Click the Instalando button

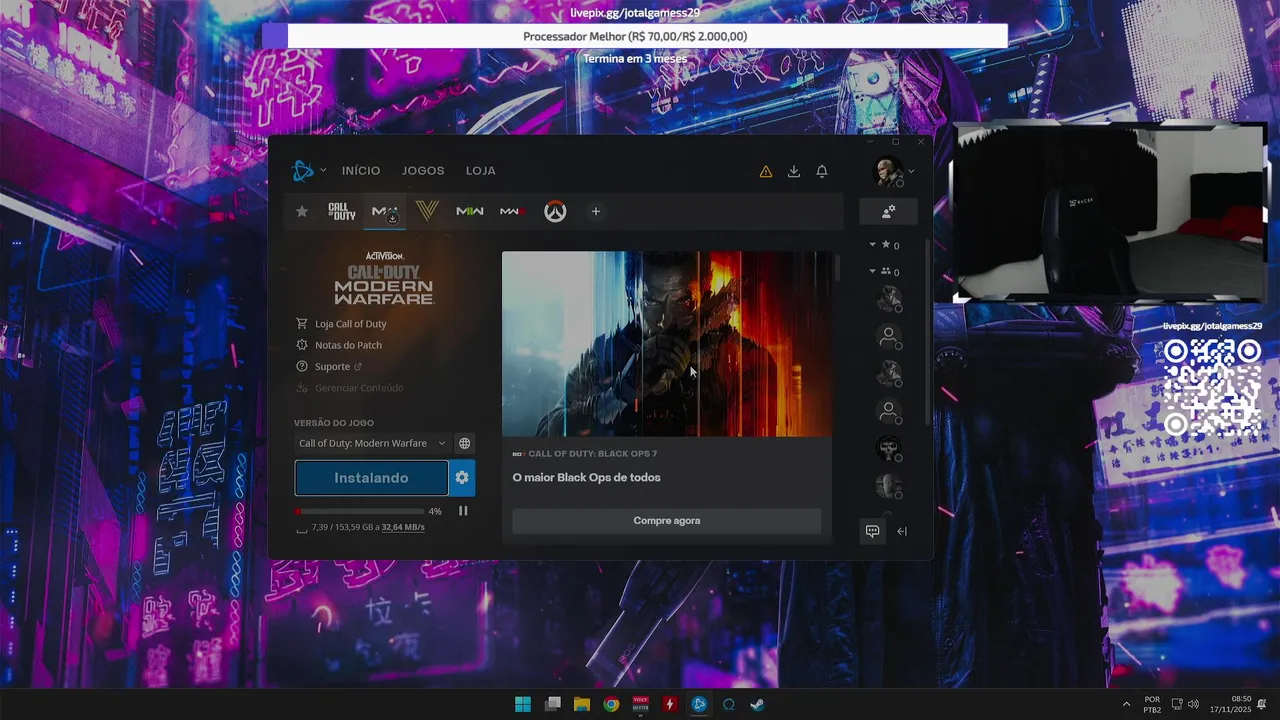[371, 478]
